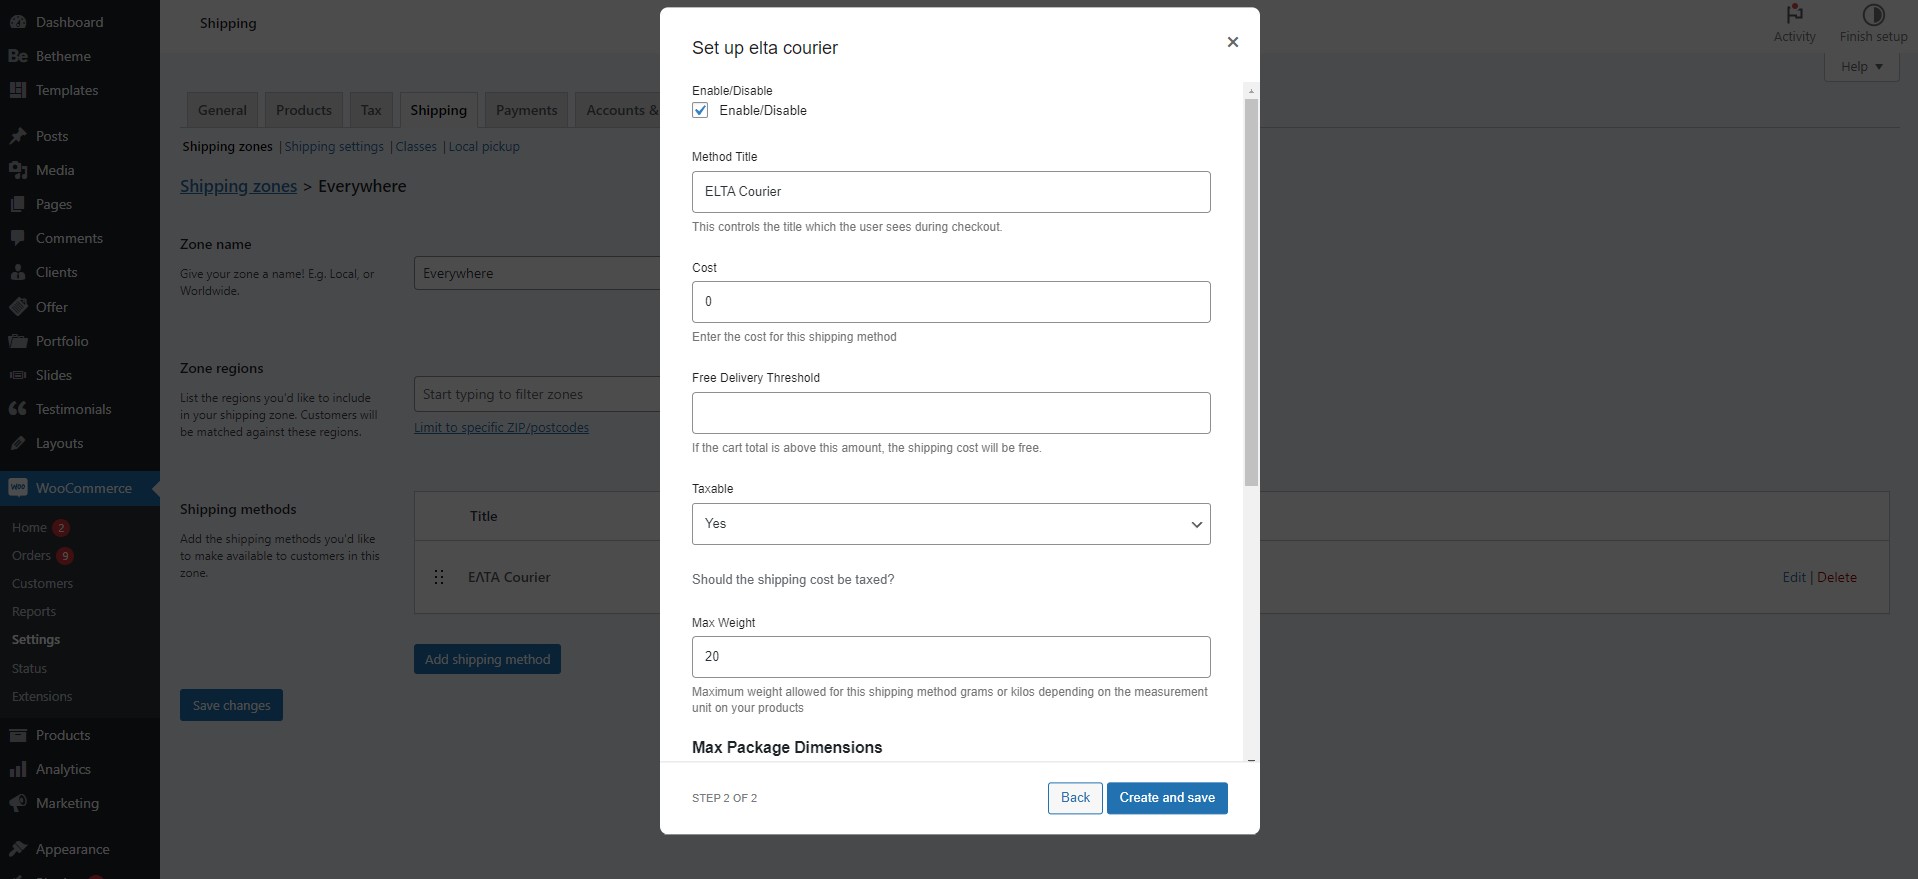
Task: Open the Products settings tab
Action: 303,110
